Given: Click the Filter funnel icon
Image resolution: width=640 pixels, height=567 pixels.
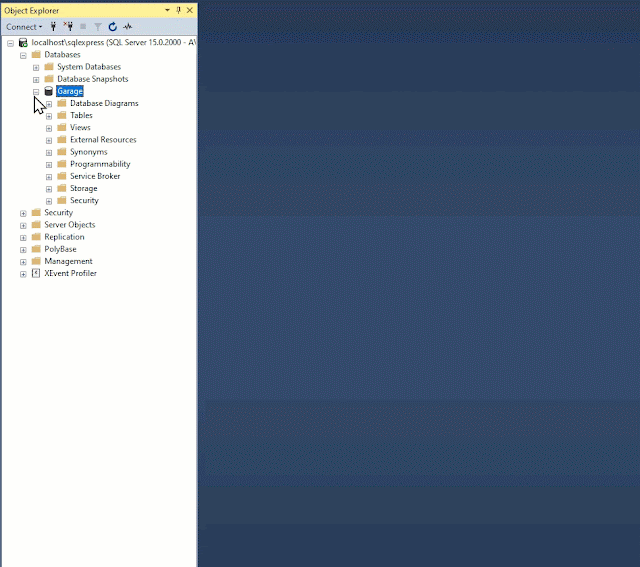Looking at the screenshot, I should (98, 27).
